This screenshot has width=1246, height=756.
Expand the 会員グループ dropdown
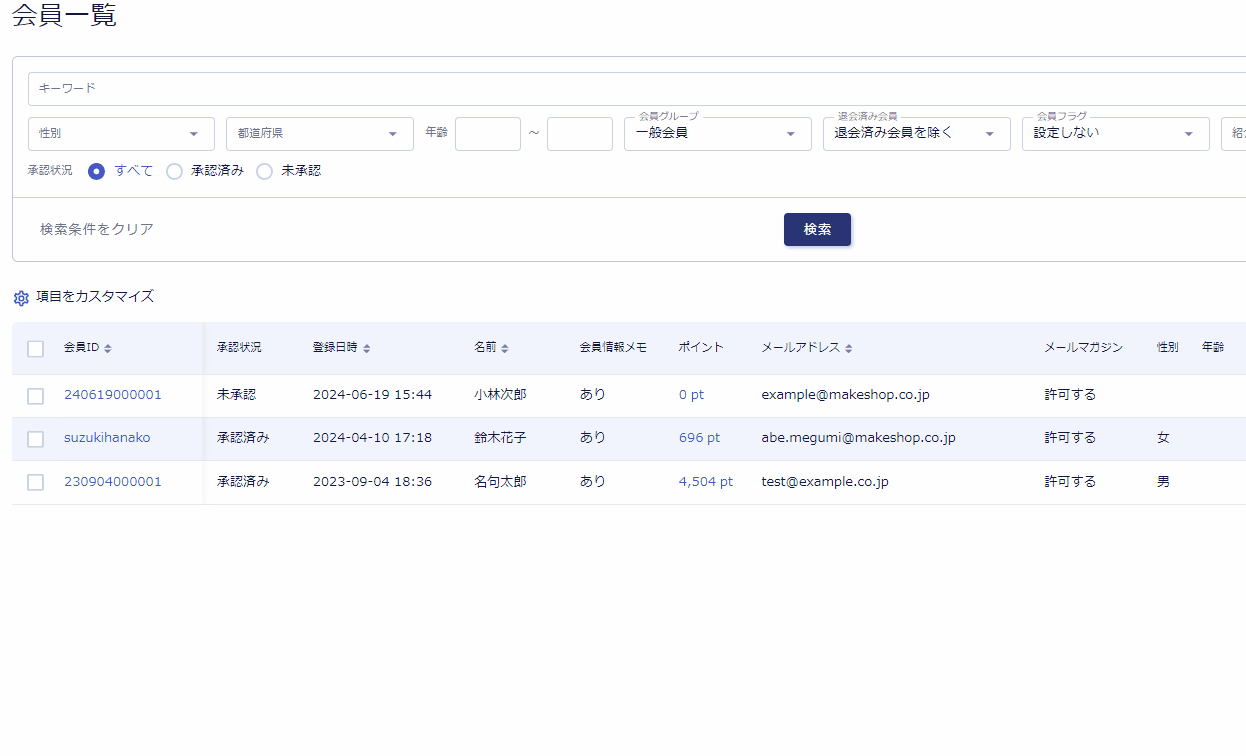click(x=717, y=134)
